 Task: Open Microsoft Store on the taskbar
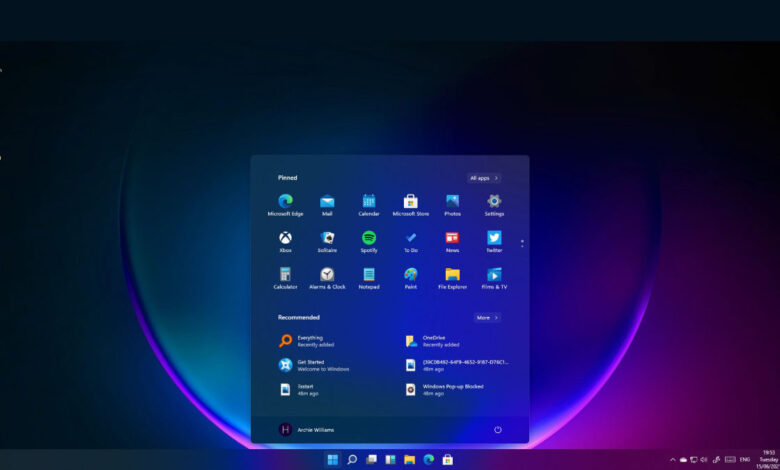[x=448, y=460]
